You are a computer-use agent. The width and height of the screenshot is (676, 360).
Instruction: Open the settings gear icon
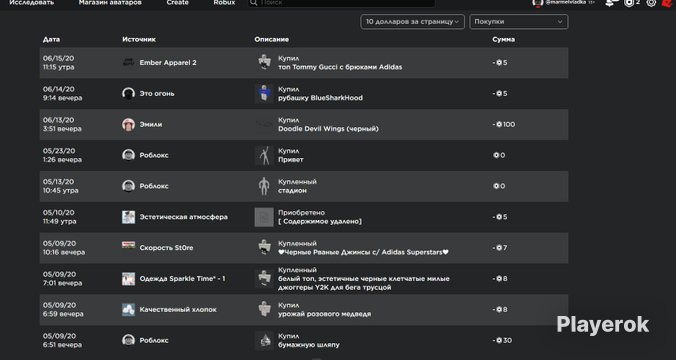point(651,3)
